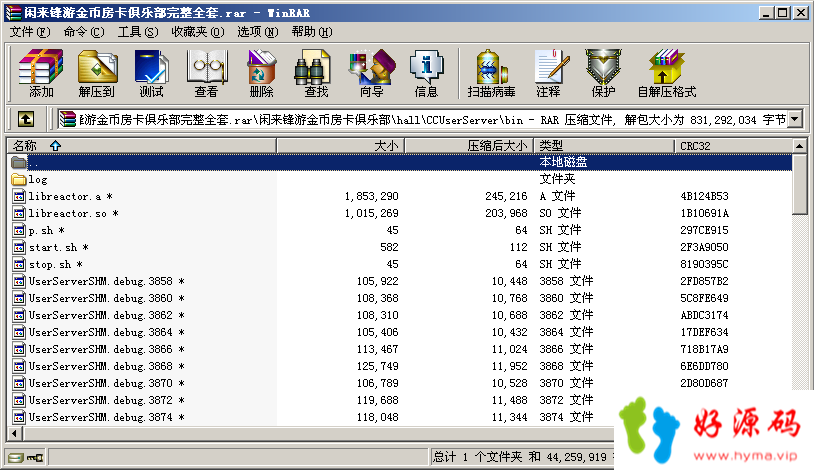This screenshot has height=470, width=814.
Task: Click size value 125,749
Action: pos(377,367)
